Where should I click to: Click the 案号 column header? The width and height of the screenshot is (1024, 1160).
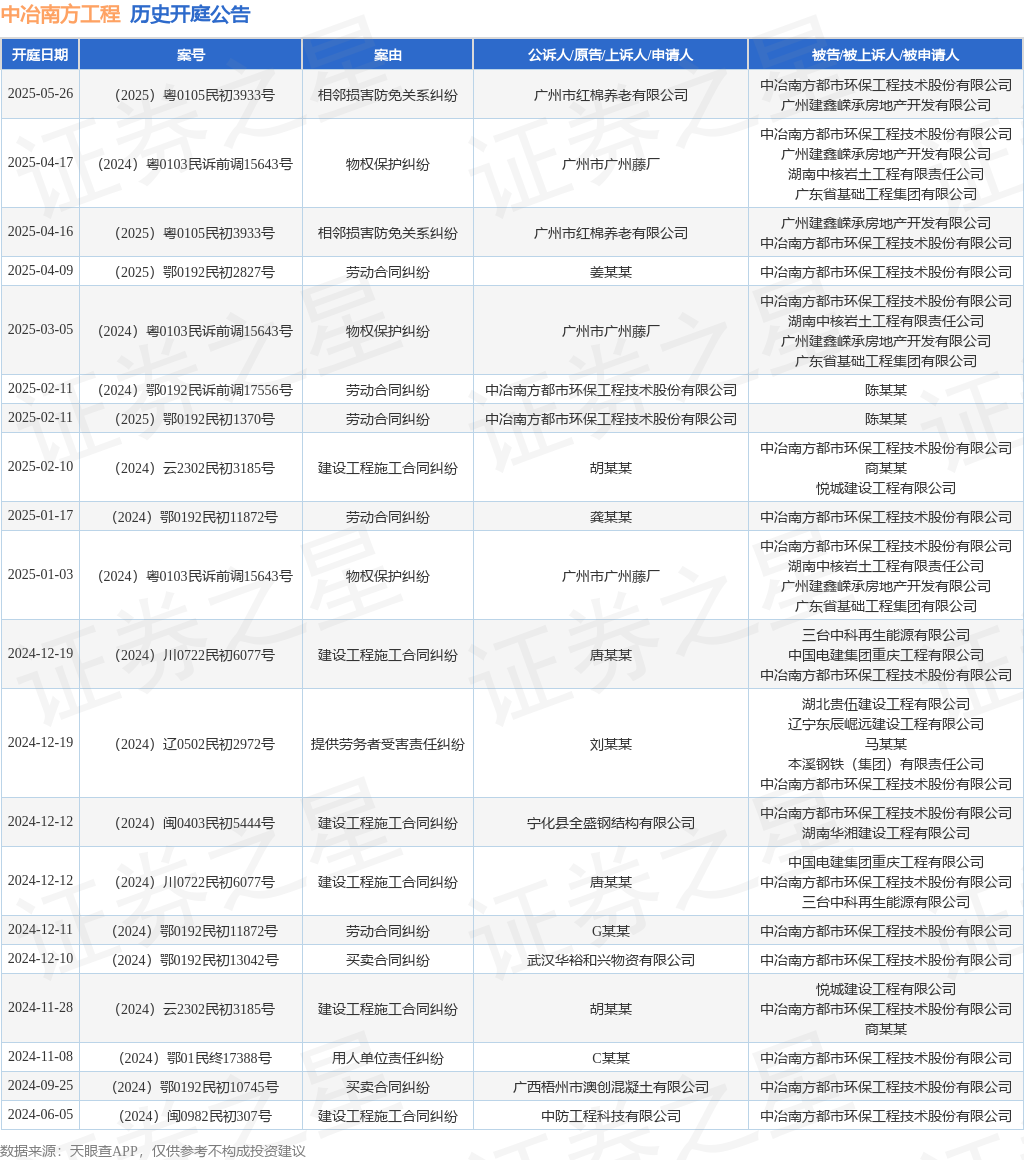click(x=191, y=55)
